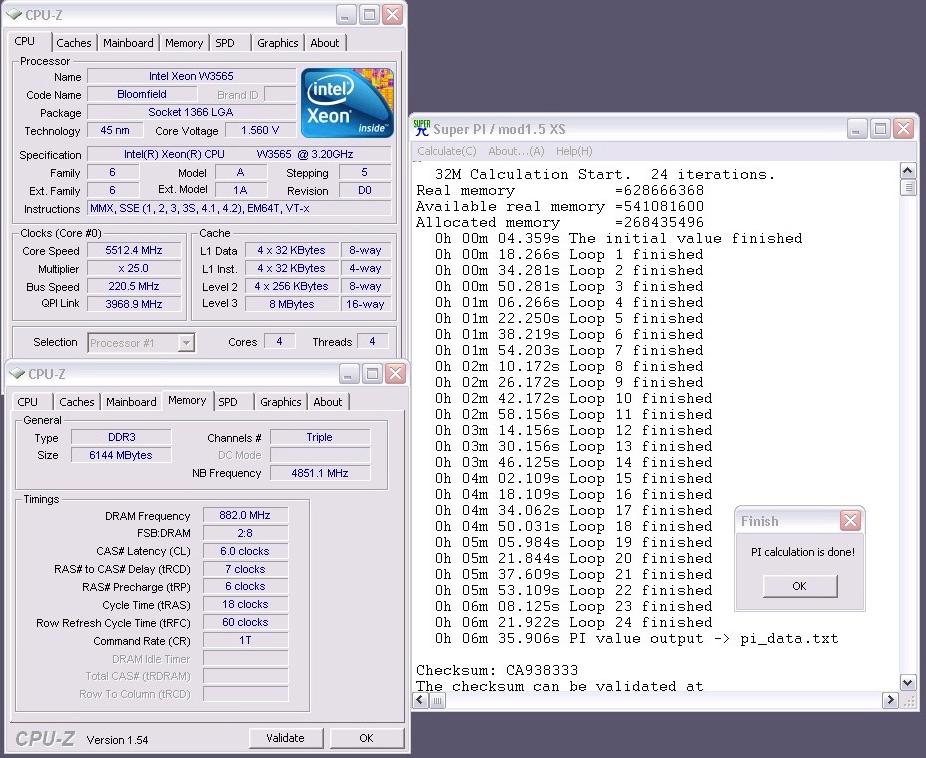The height and width of the screenshot is (758, 926).
Task: Click Super PI vertical scrollbar down arrow
Action: [x=908, y=682]
